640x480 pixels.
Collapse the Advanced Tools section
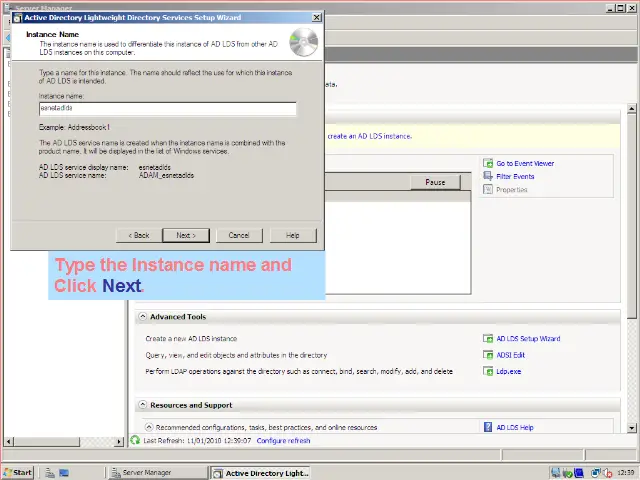[143, 317]
